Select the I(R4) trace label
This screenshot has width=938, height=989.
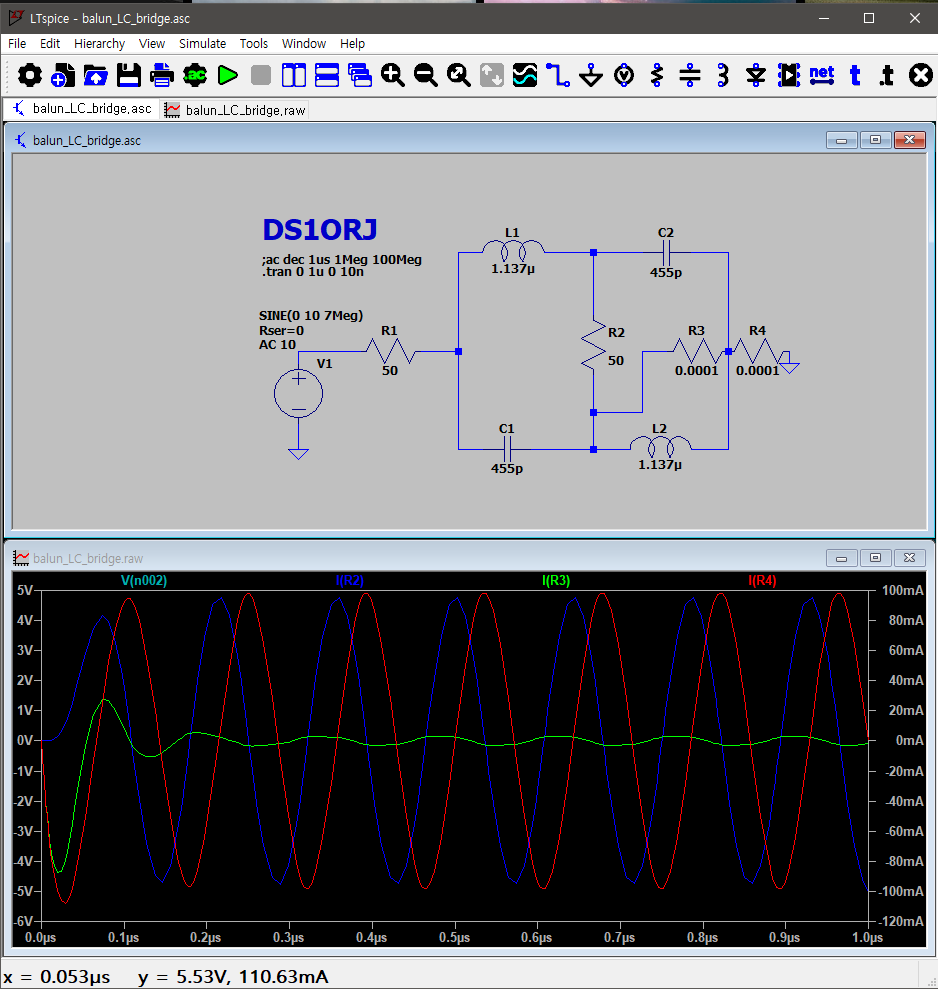point(762,580)
